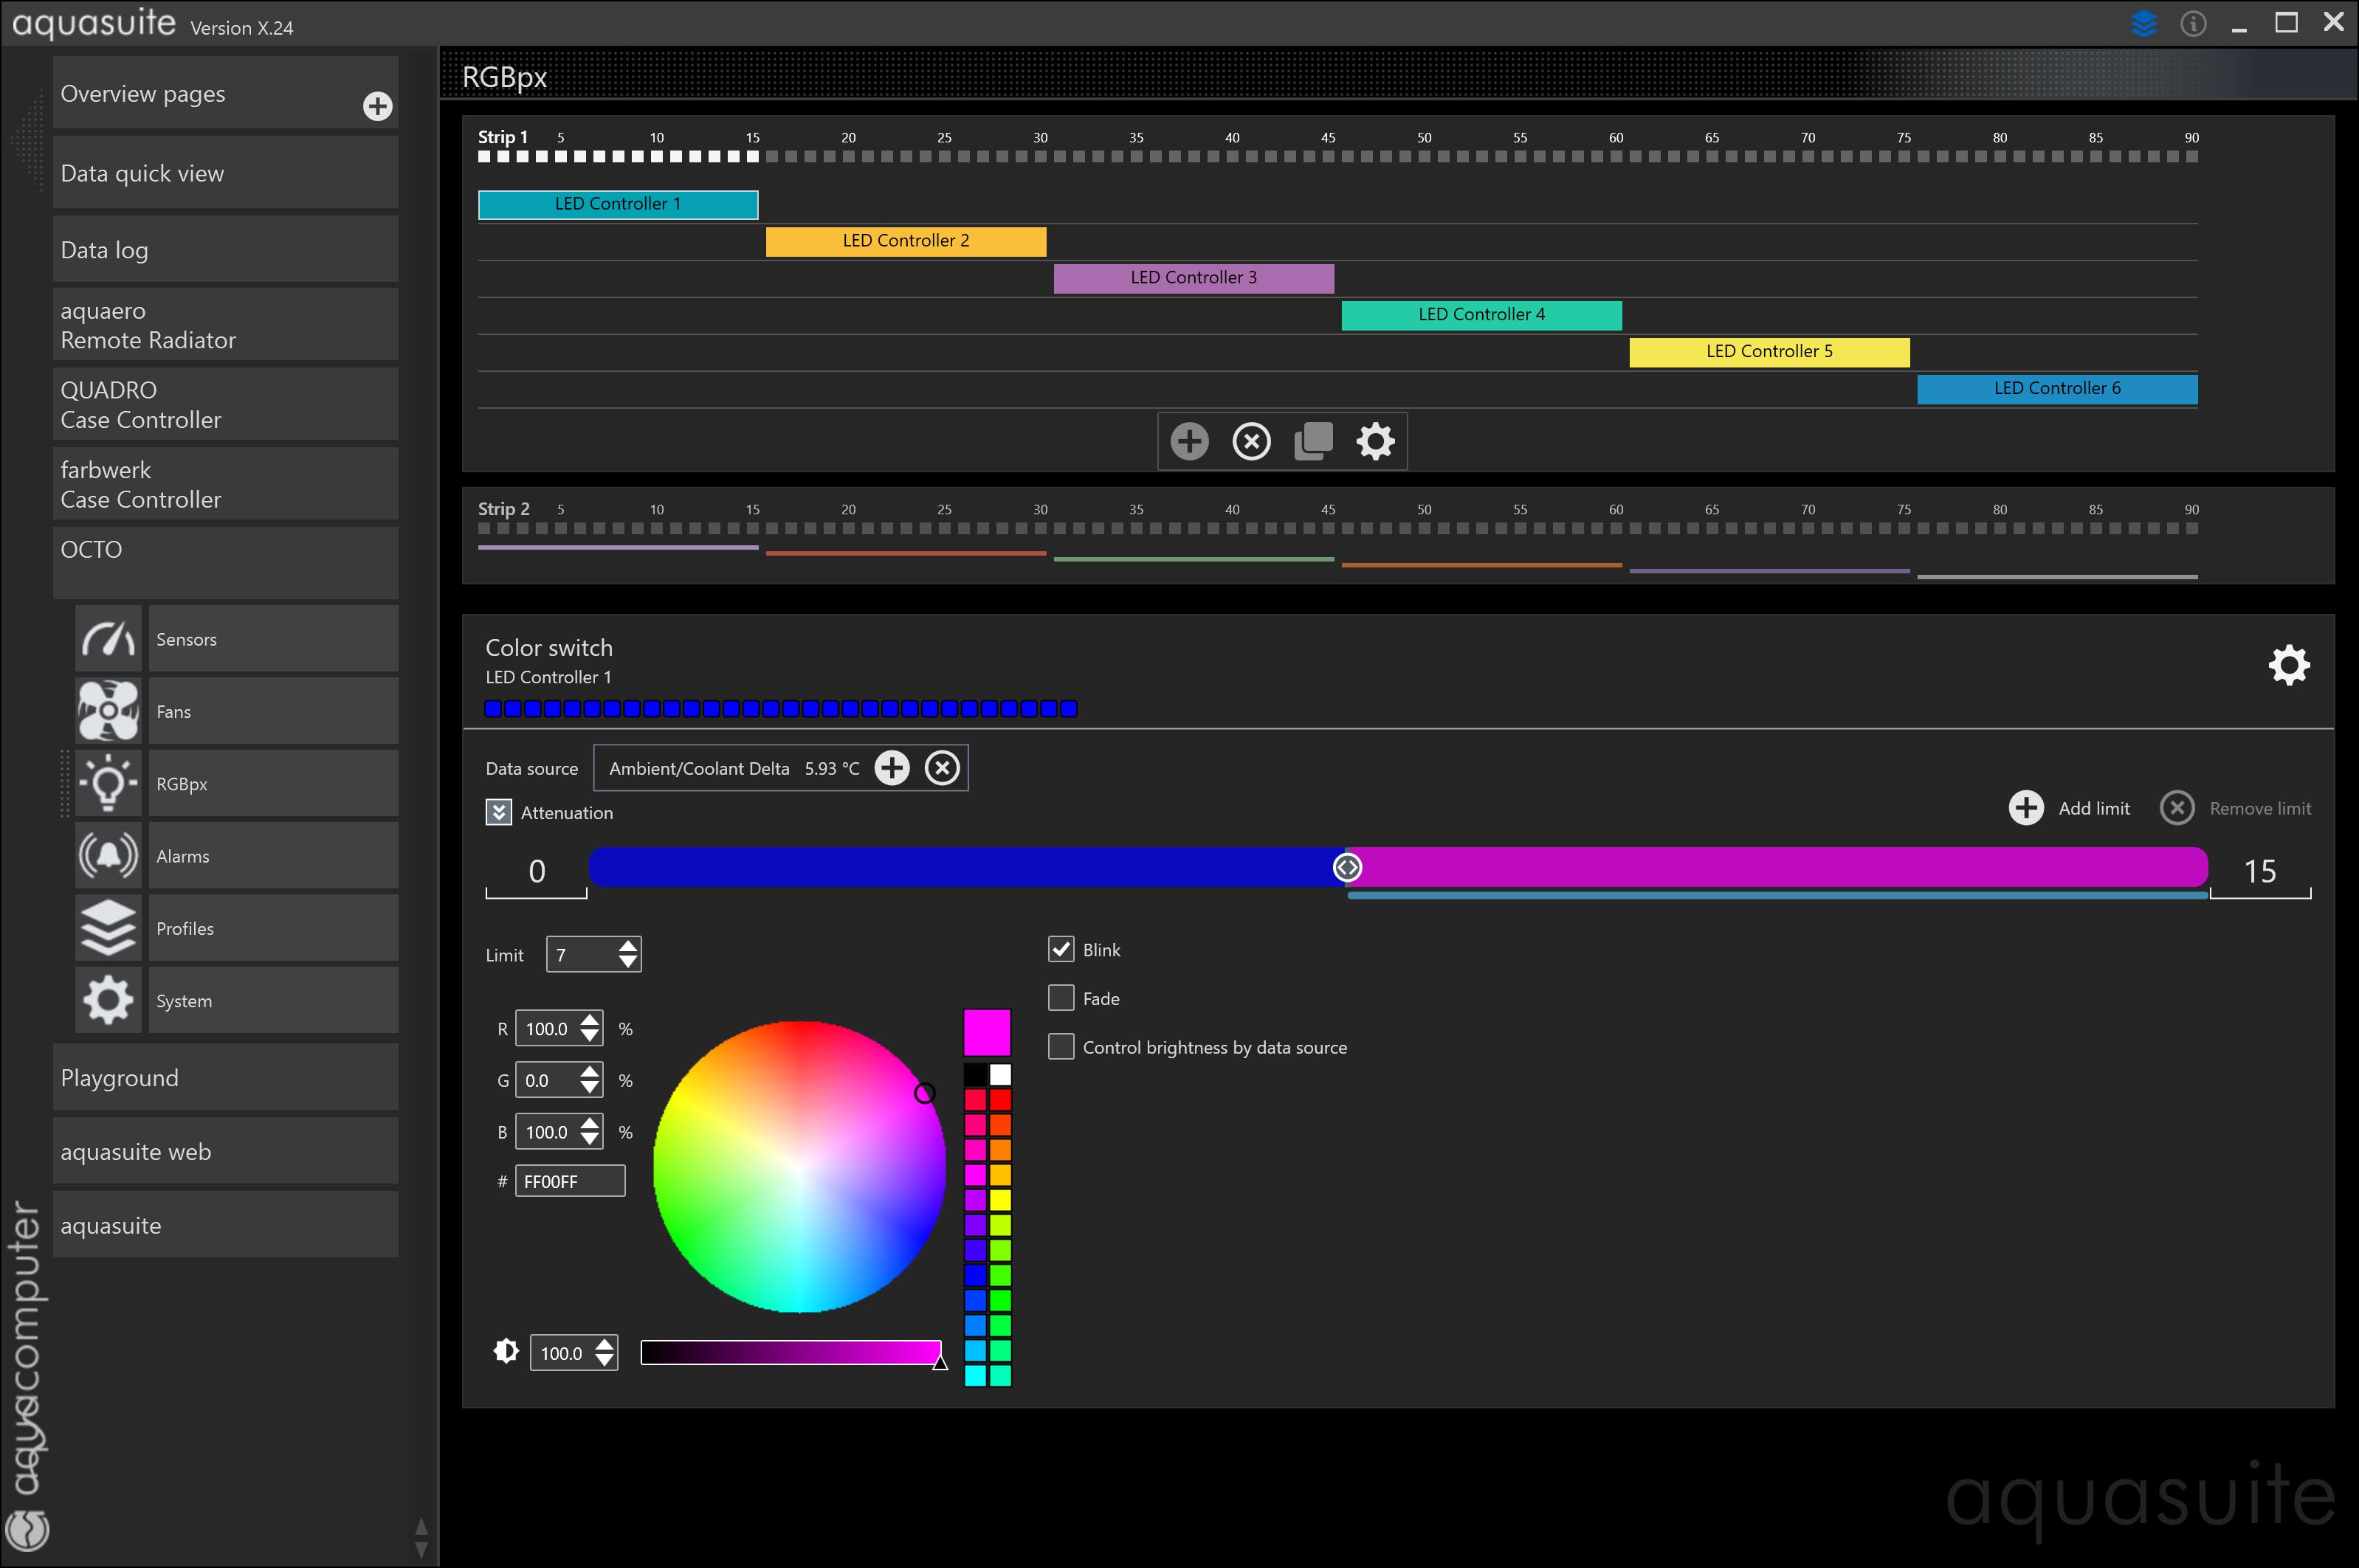Disable the Blink checkbox

tap(1061, 949)
